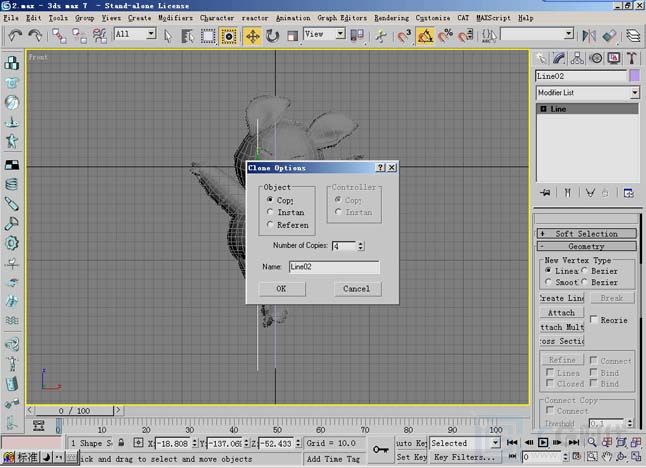Switch to the Utilities hammer panel
The height and width of the screenshot is (468, 646).
pyautogui.click(x=632, y=58)
